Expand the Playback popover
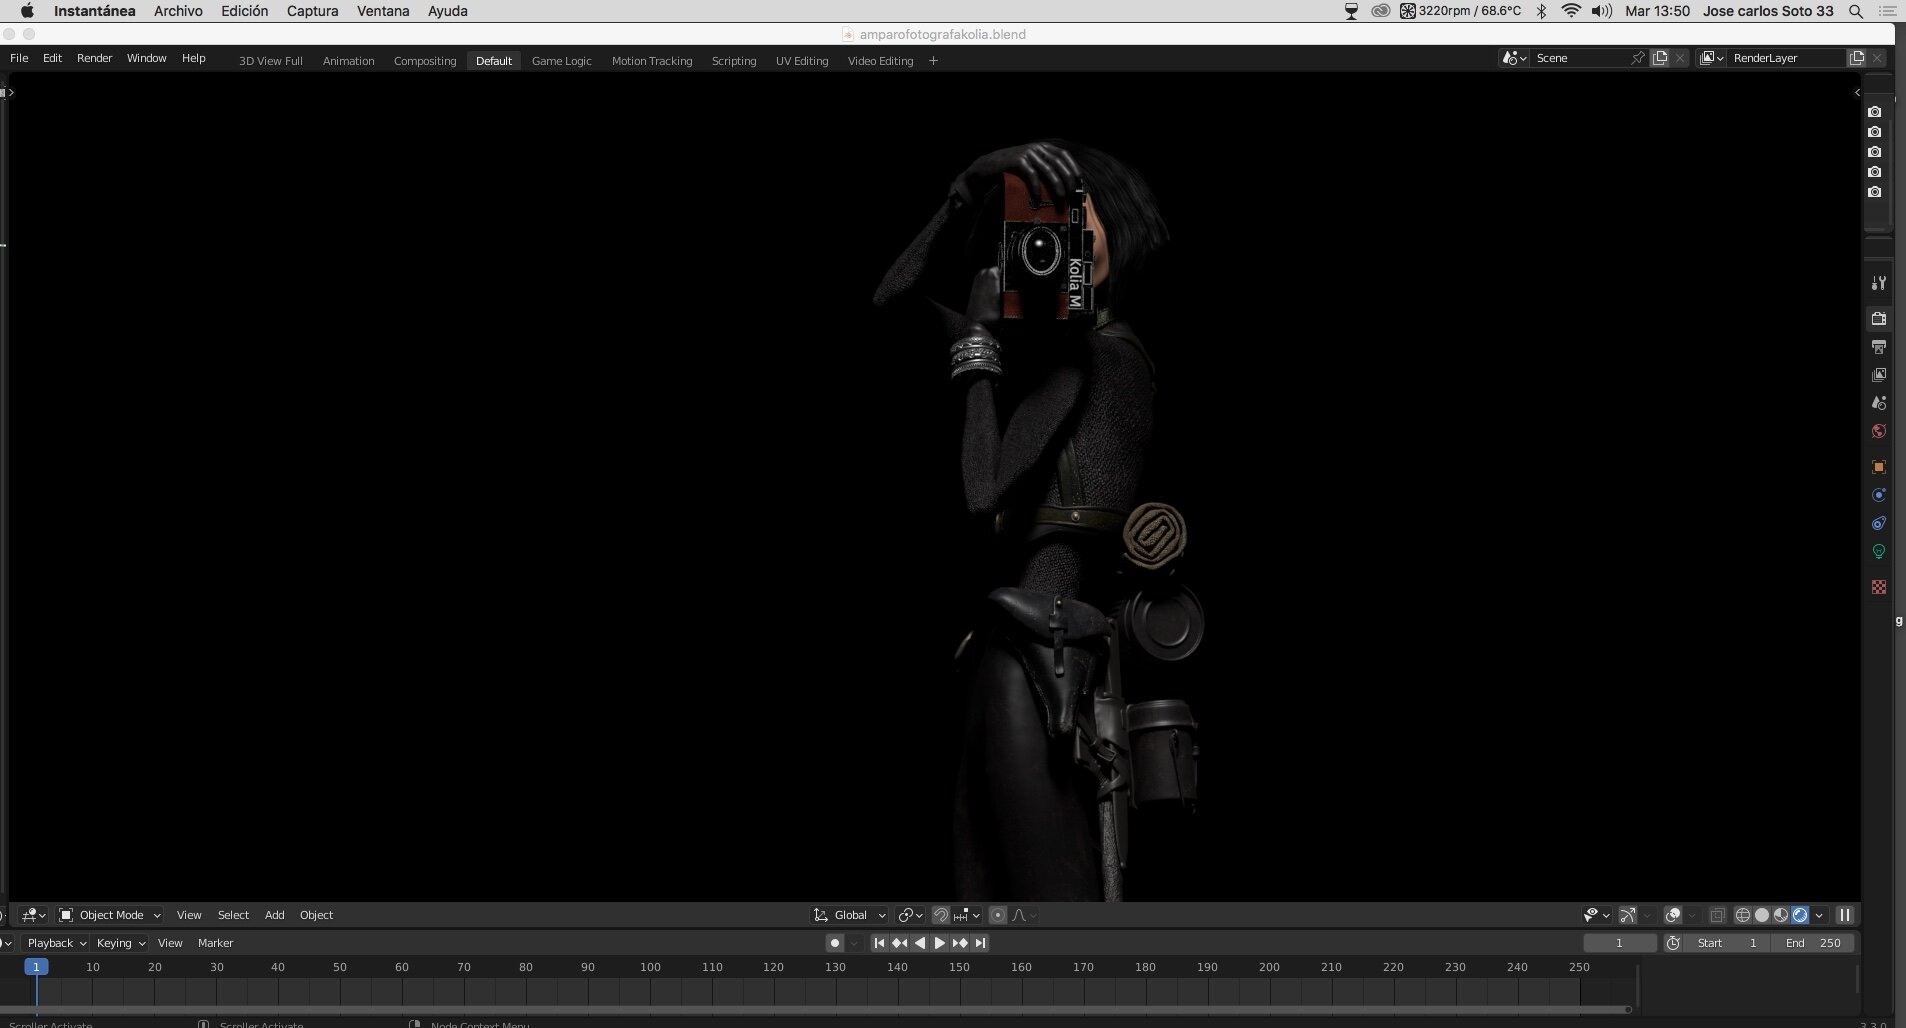 55,943
